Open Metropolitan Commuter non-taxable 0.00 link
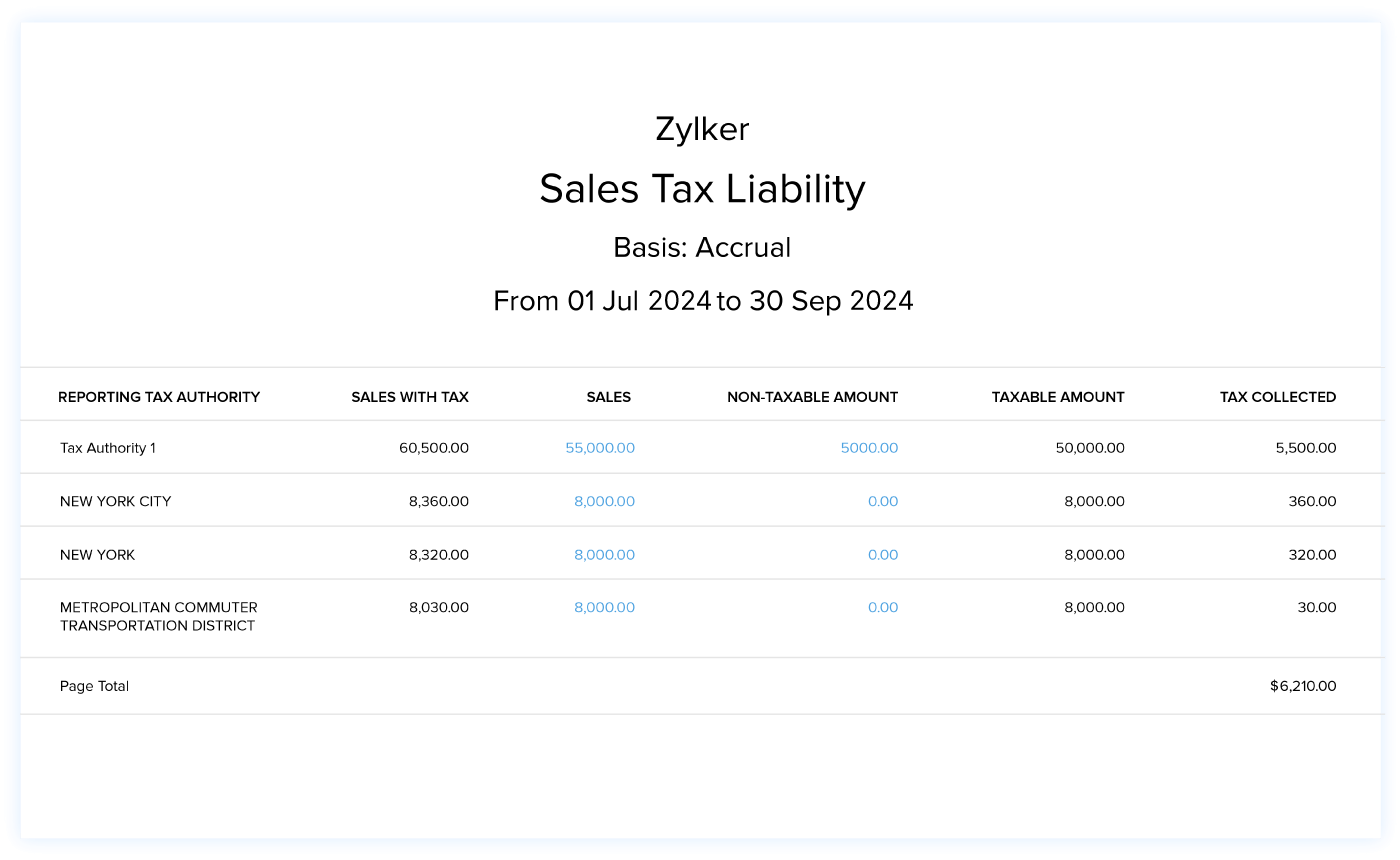Image resolution: width=1400 pixels, height=860 pixels. click(883, 607)
